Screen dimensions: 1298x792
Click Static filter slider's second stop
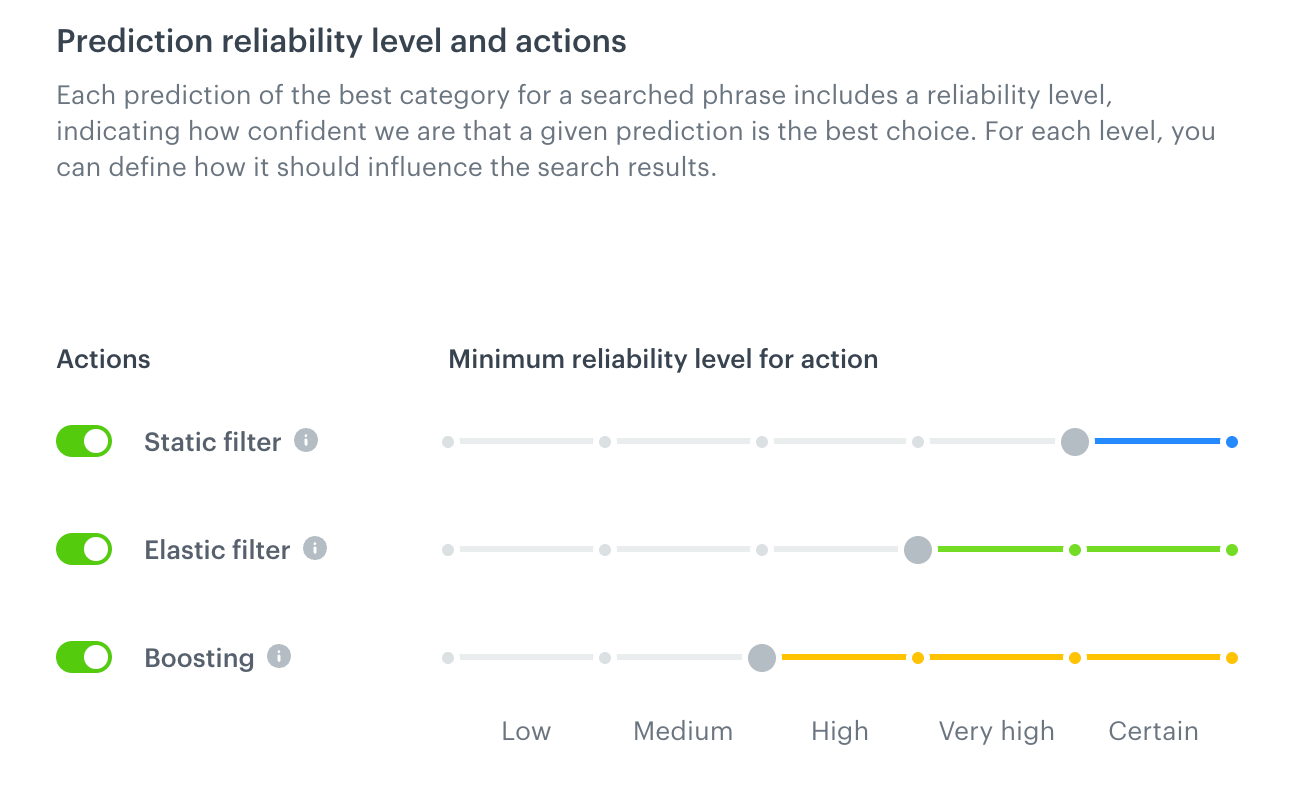pos(605,442)
